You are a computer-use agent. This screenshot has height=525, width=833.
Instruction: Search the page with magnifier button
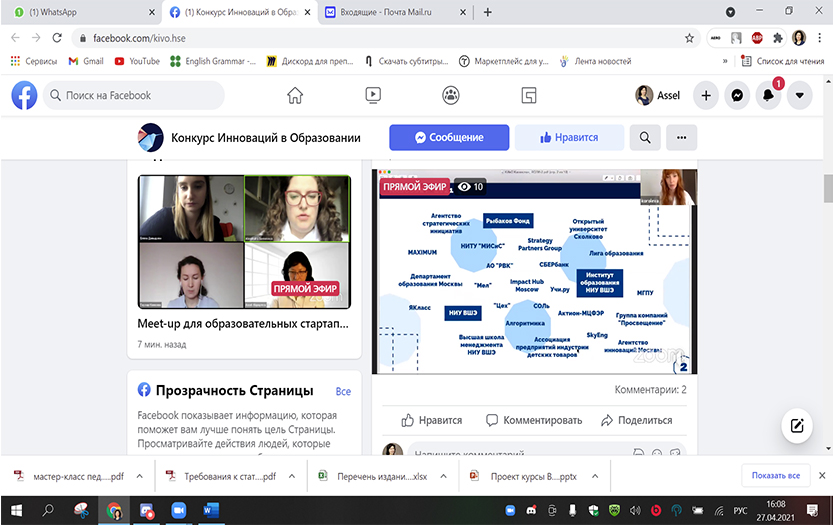[x=645, y=137]
